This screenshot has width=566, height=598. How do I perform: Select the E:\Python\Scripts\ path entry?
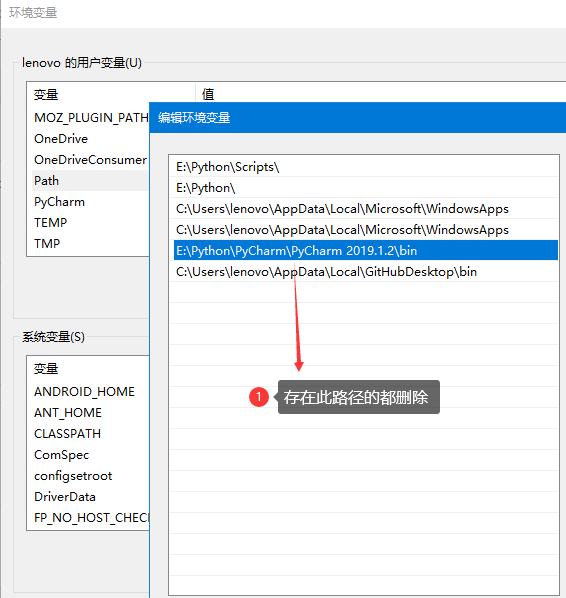pos(365,167)
